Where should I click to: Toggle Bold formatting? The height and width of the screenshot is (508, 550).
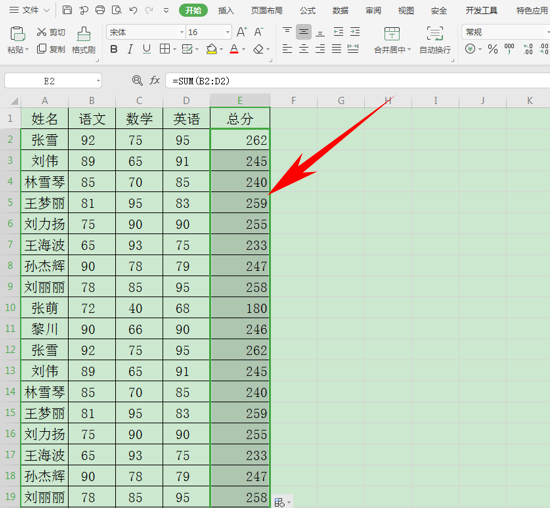tap(114, 49)
